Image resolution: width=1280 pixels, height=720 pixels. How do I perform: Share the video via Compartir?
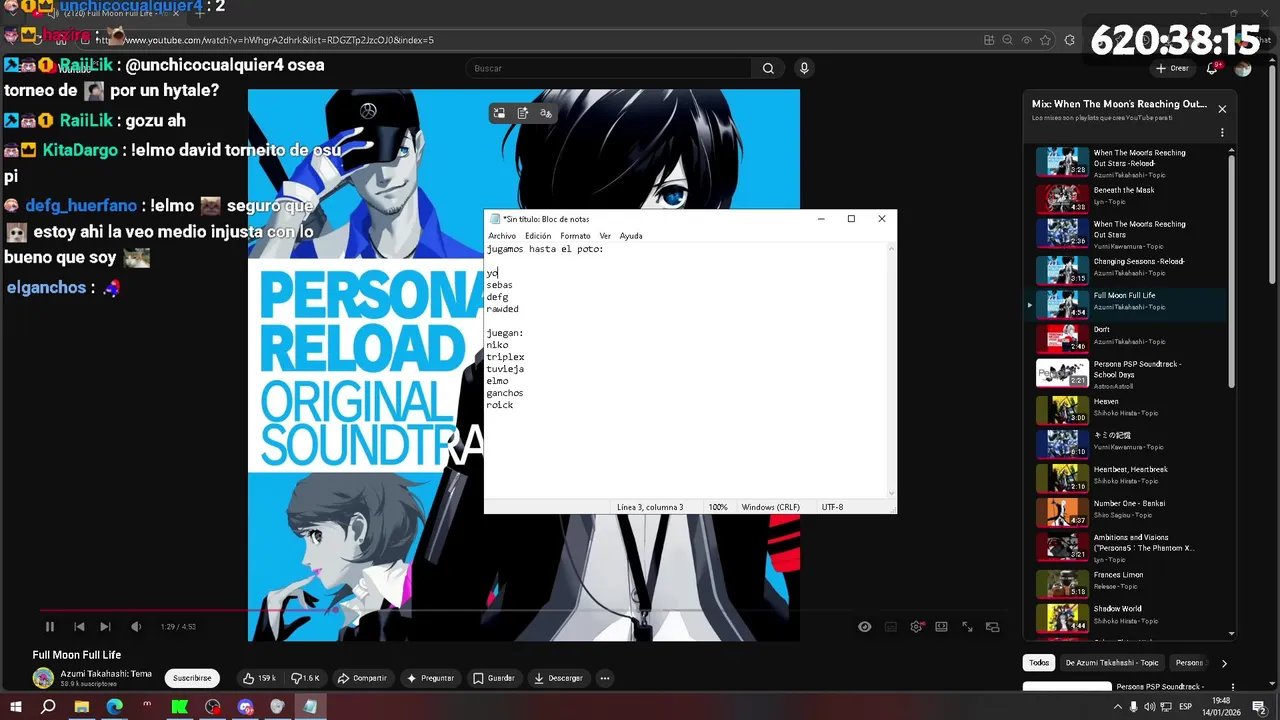362,678
